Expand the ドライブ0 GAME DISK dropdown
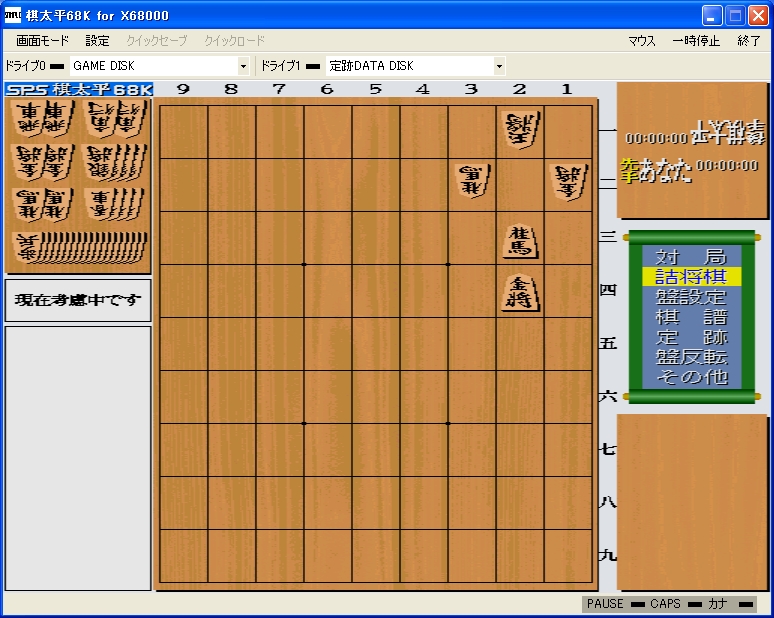 pos(243,66)
